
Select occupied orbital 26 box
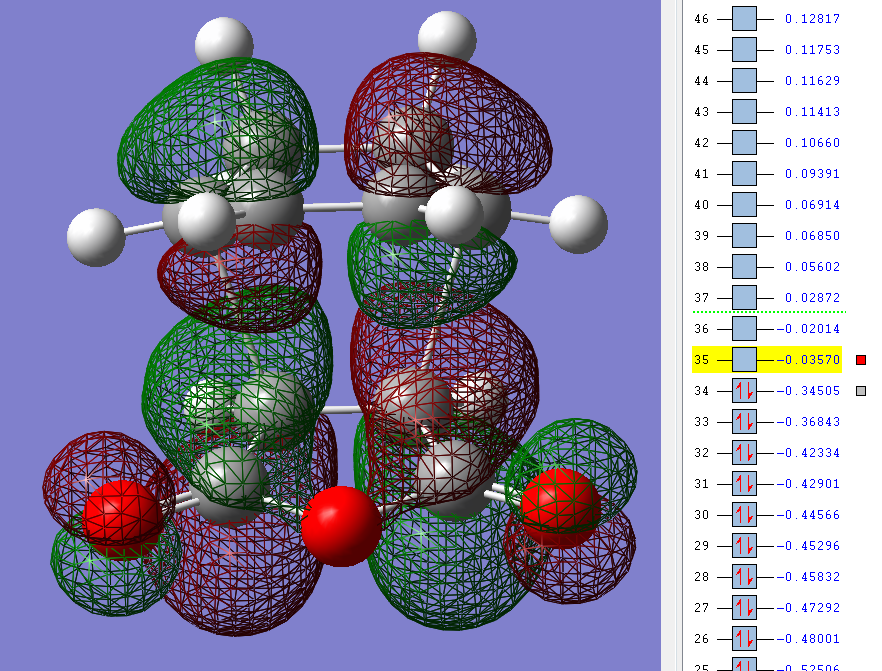[x=744, y=638]
